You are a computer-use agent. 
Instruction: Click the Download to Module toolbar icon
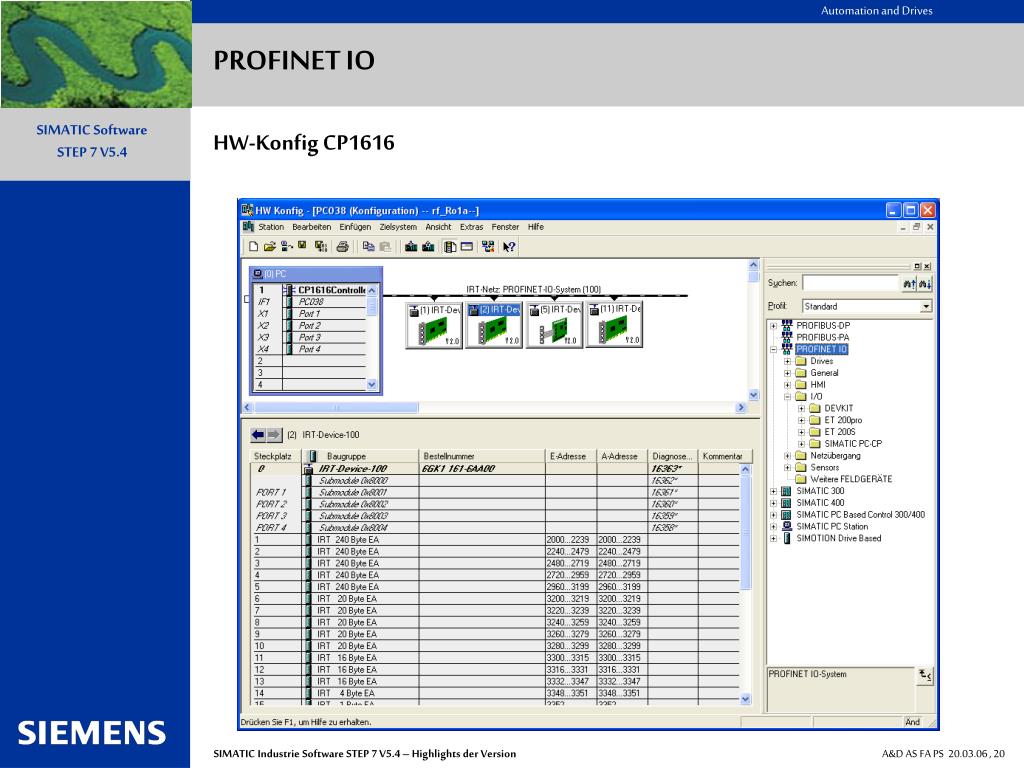[411, 247]
